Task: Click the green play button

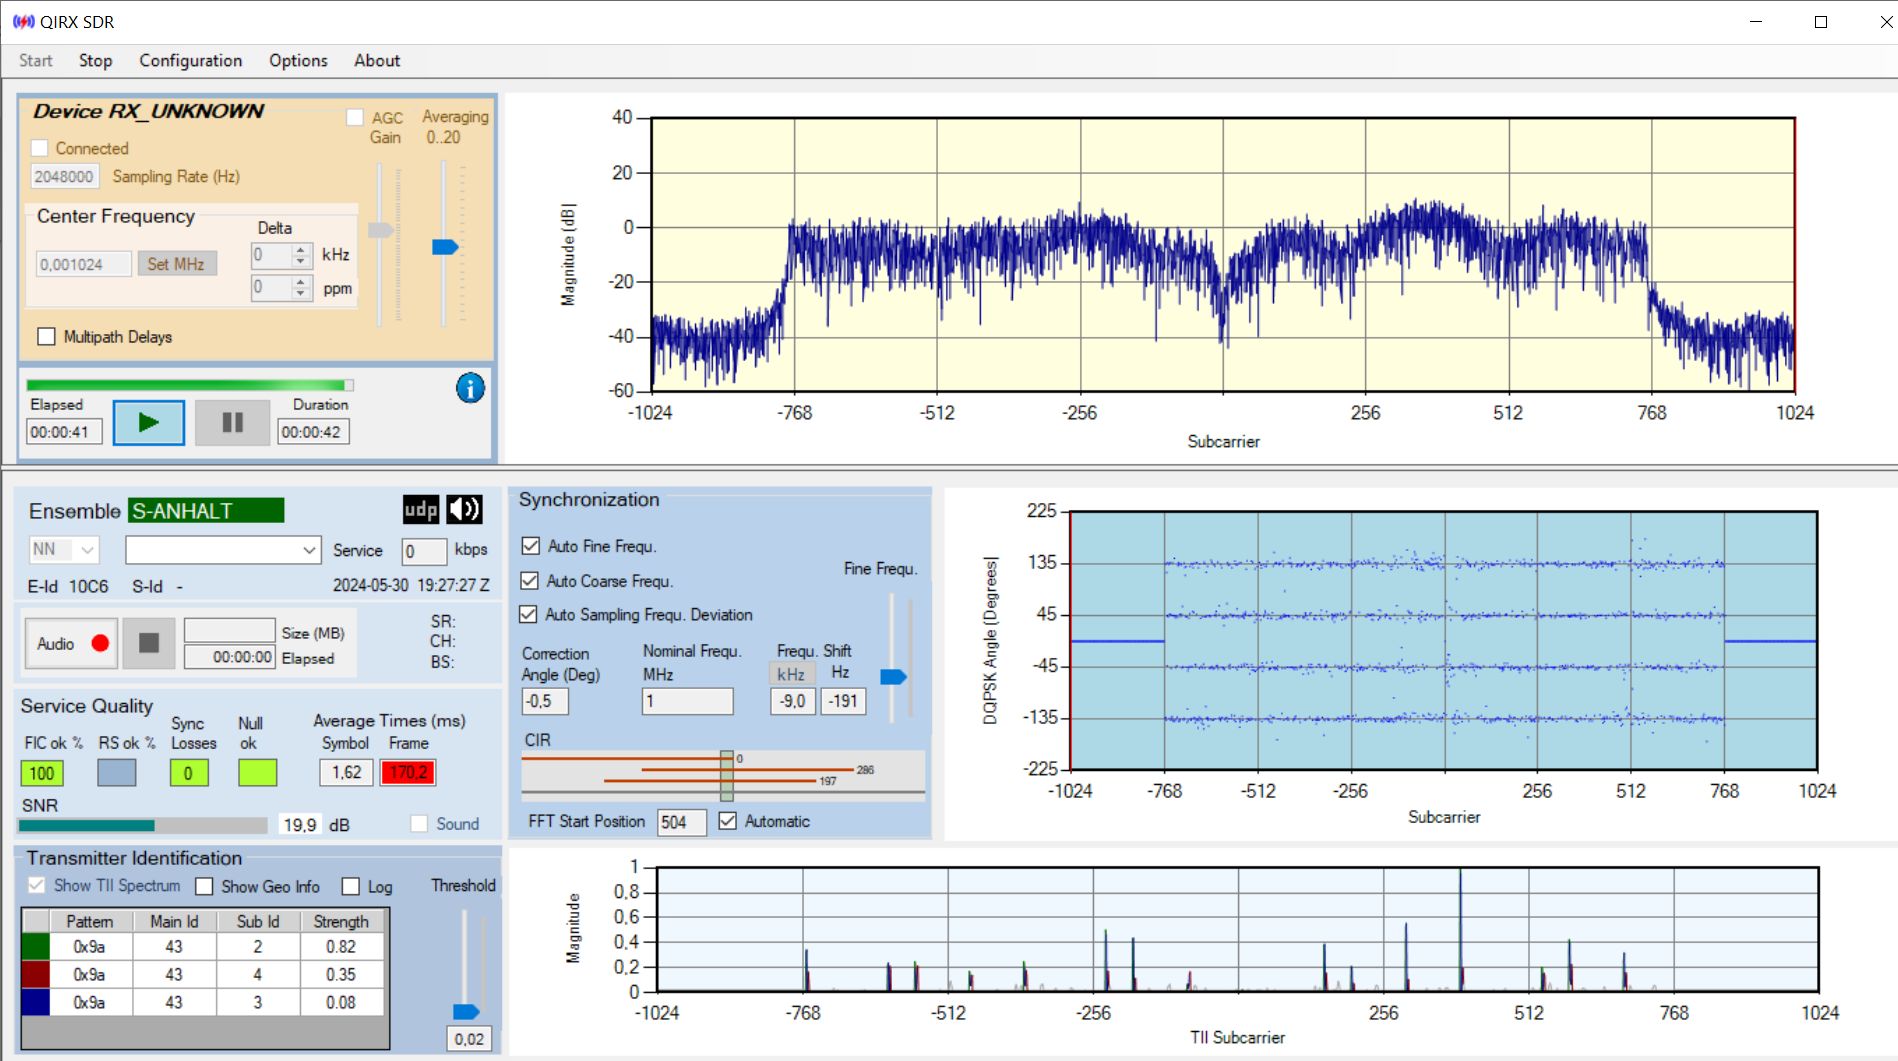Action: coord(148,423)
